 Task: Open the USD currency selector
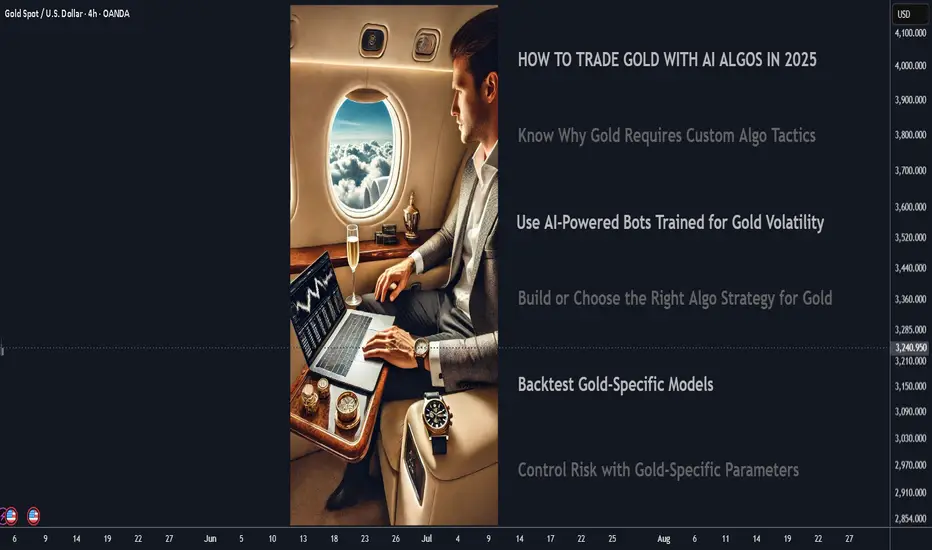coord(909,14)
